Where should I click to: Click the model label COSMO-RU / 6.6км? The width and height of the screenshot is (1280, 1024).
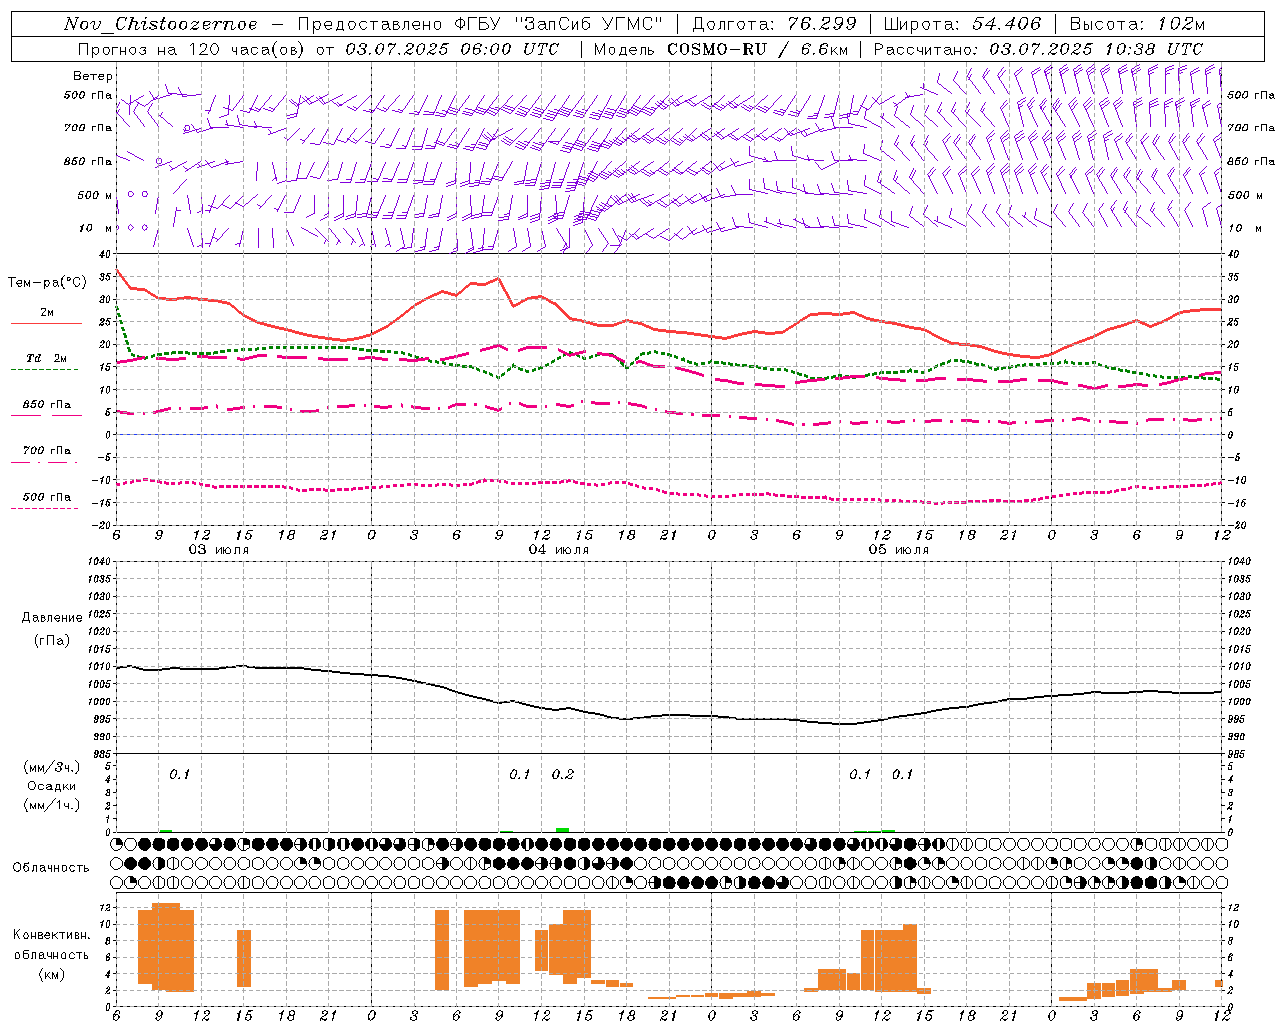coord(757,49)
